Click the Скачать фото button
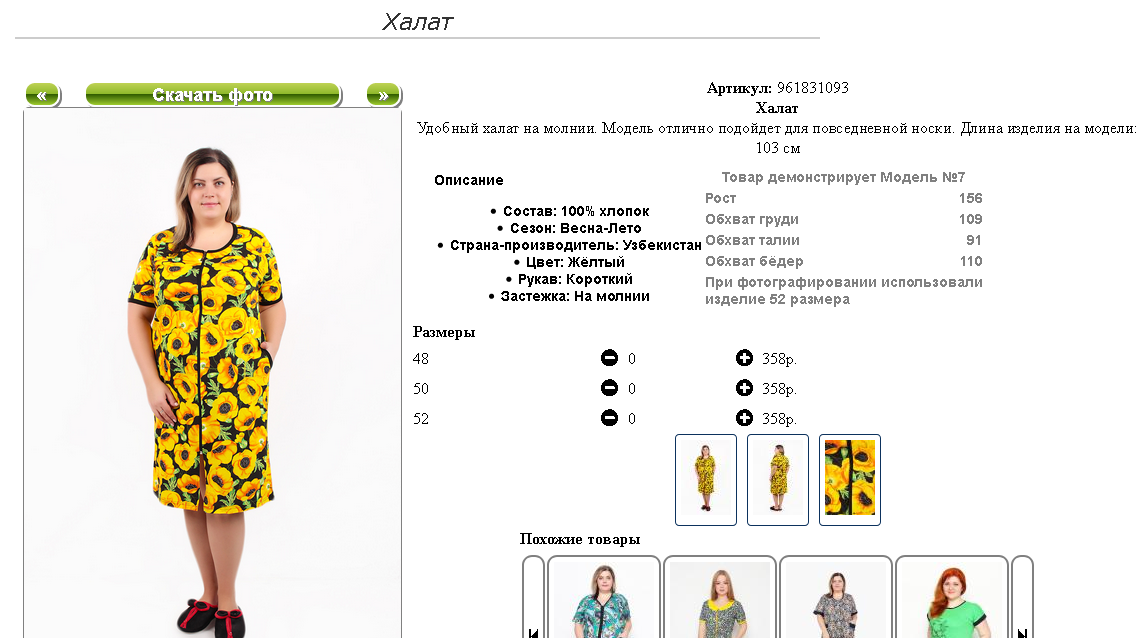The width and height of the screenshot is (1137, 638). click(213, 95)
